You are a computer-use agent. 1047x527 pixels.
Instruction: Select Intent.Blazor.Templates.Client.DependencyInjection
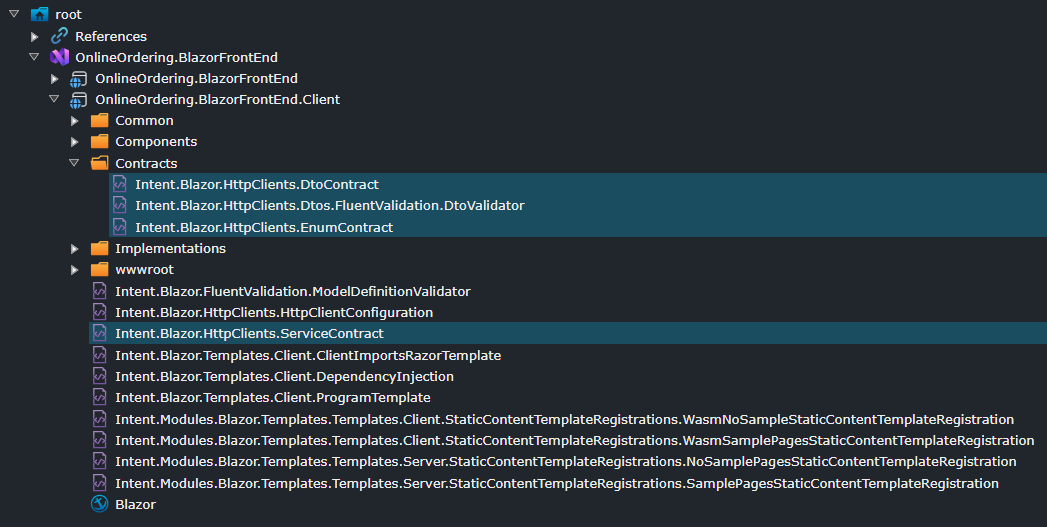click(284, 377)
